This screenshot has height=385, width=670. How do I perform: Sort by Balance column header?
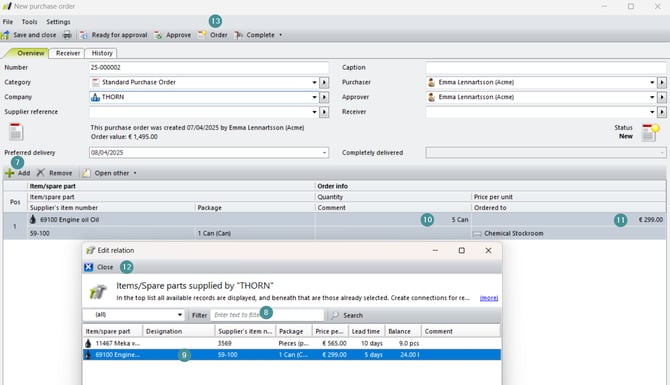tap(403, 331)
